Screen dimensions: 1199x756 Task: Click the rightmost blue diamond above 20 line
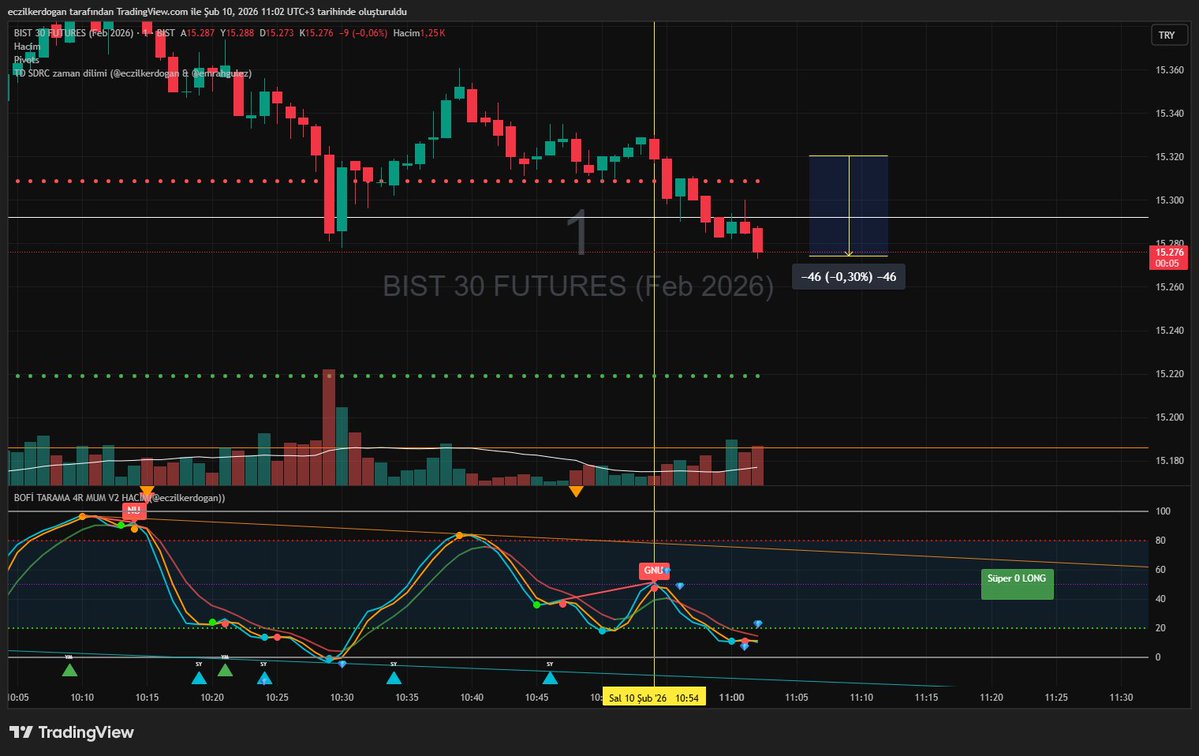pyautogui.click(x=758, y=624)
